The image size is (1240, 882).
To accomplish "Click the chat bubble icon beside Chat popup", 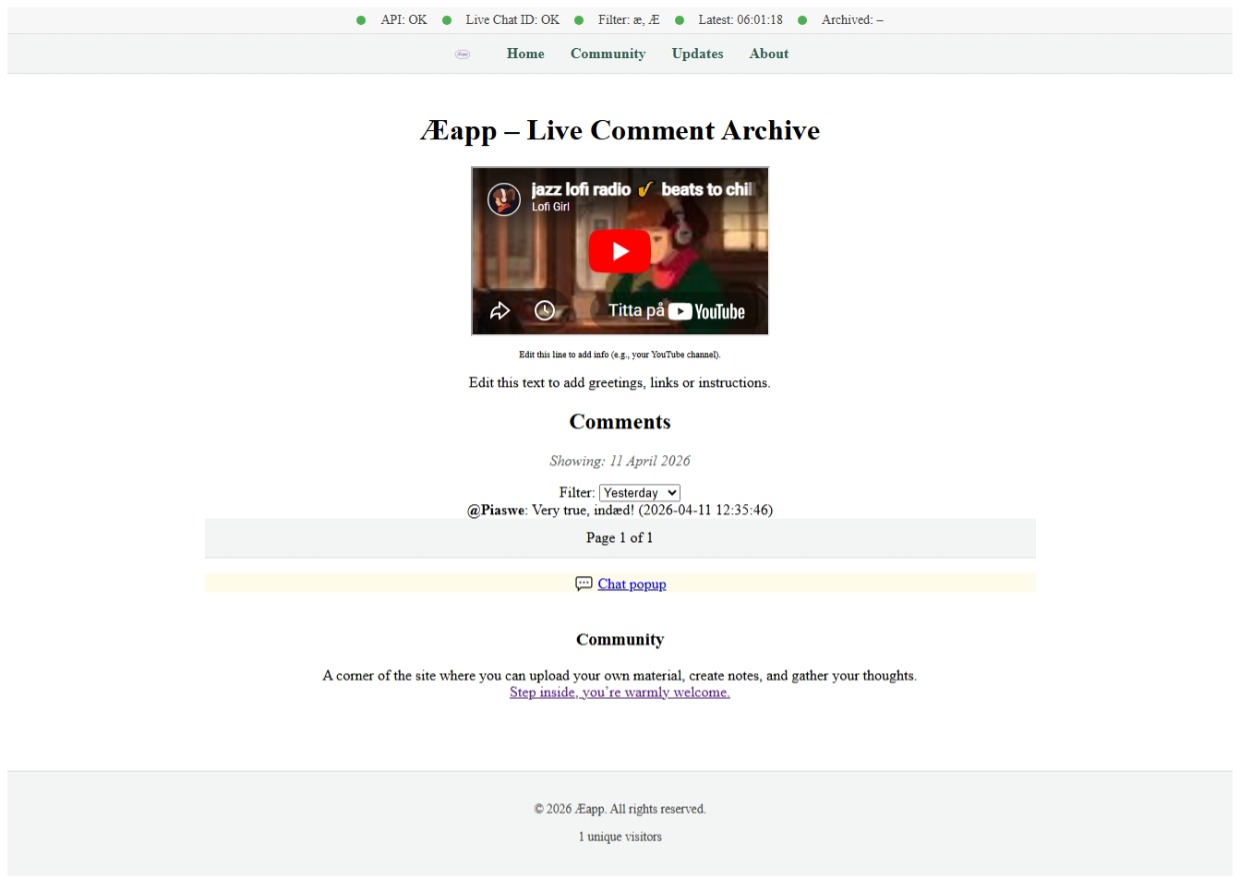I will click(x=584, y=584).
